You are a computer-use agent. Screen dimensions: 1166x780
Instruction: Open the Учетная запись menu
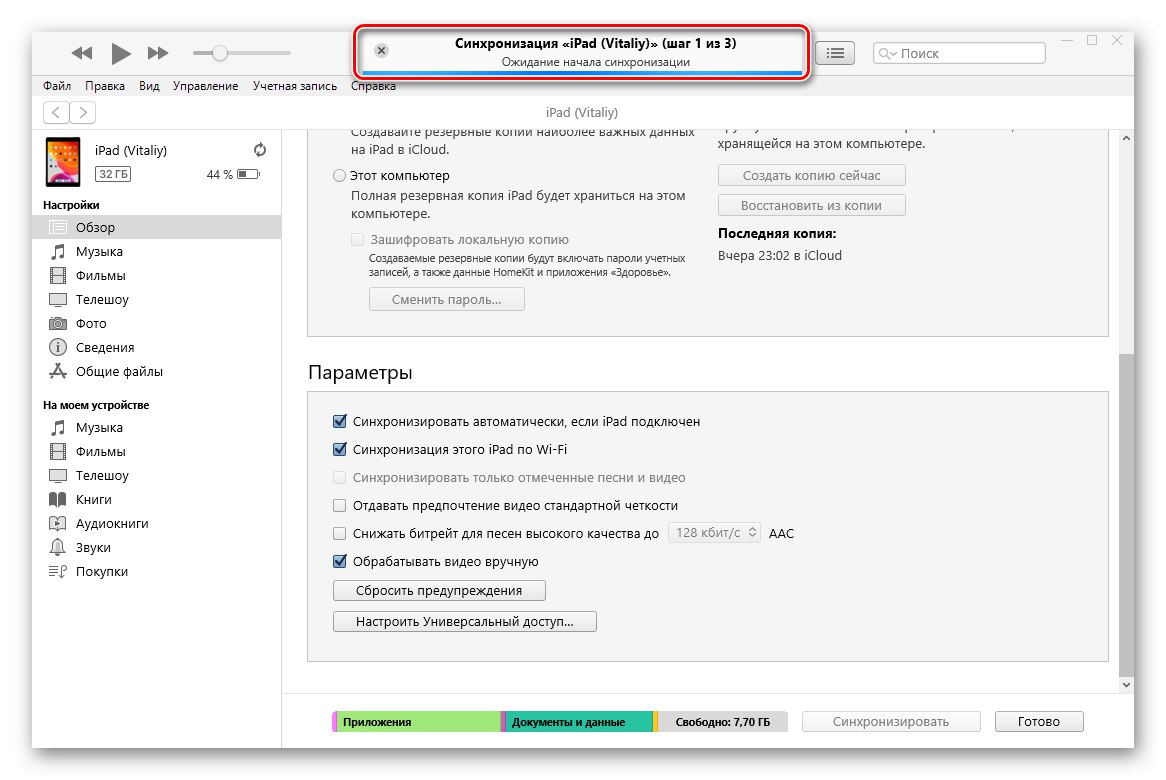pyautogui.click(x=294, y=86)
